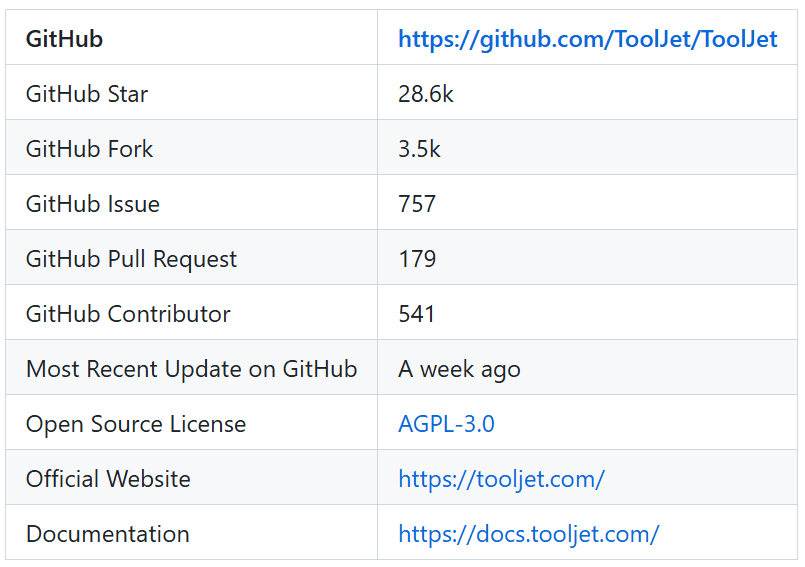This screenshot has height=567, width=805.
Task: Click the GitHub Star row label
Action: click(87, 94)
